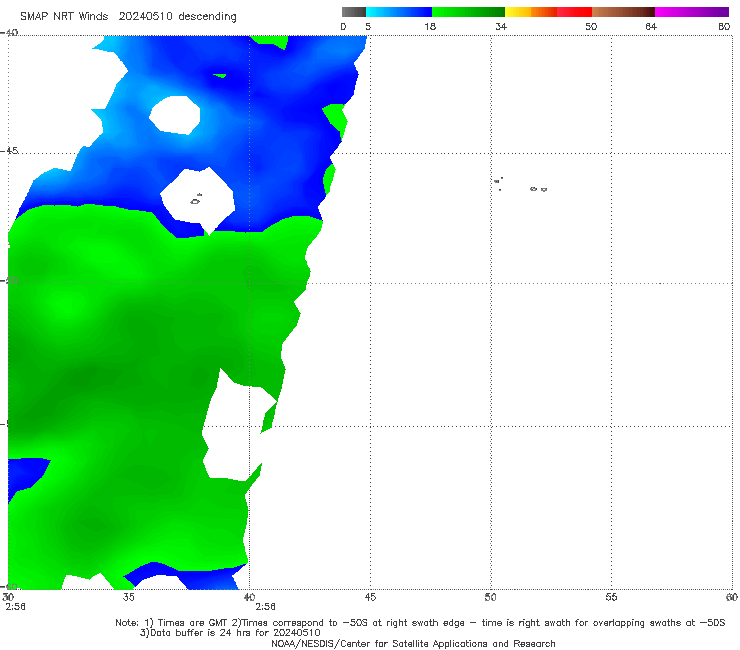Screen dimensions: 740x650
Task: Click the color bar label '5'
Action: coord(368,26)
